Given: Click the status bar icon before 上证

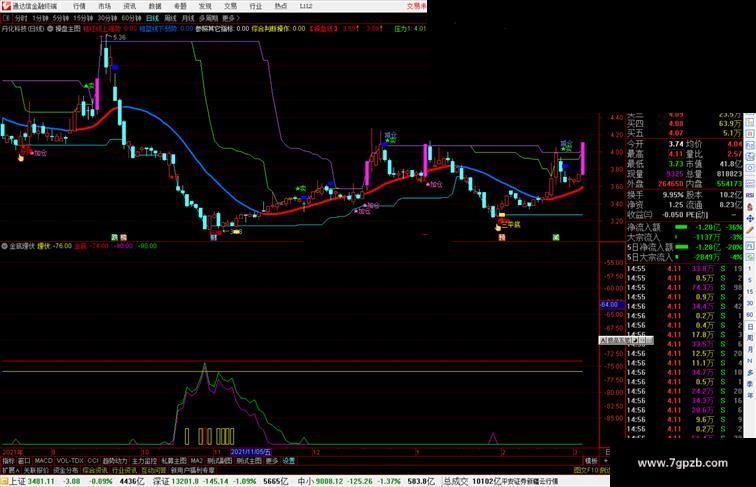Looking at the screenshot, I should [x=4, y=481].
